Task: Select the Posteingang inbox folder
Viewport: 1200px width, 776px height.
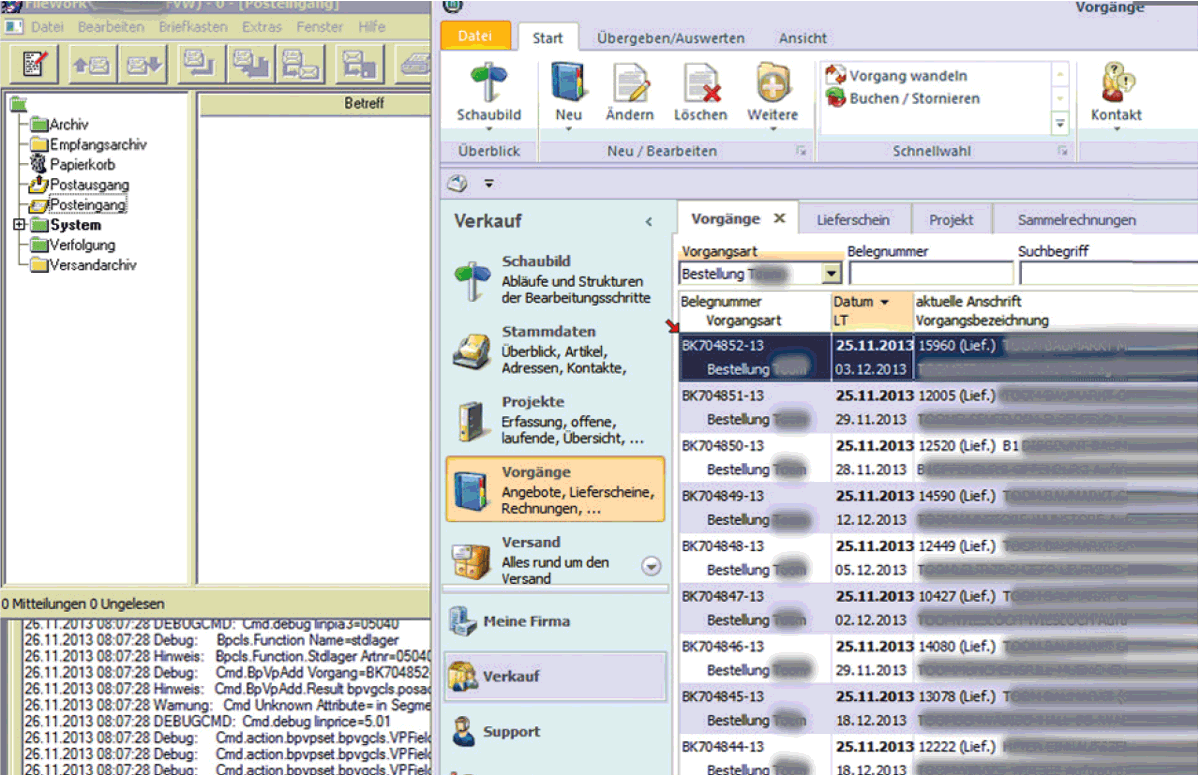Action: (78, 205)
